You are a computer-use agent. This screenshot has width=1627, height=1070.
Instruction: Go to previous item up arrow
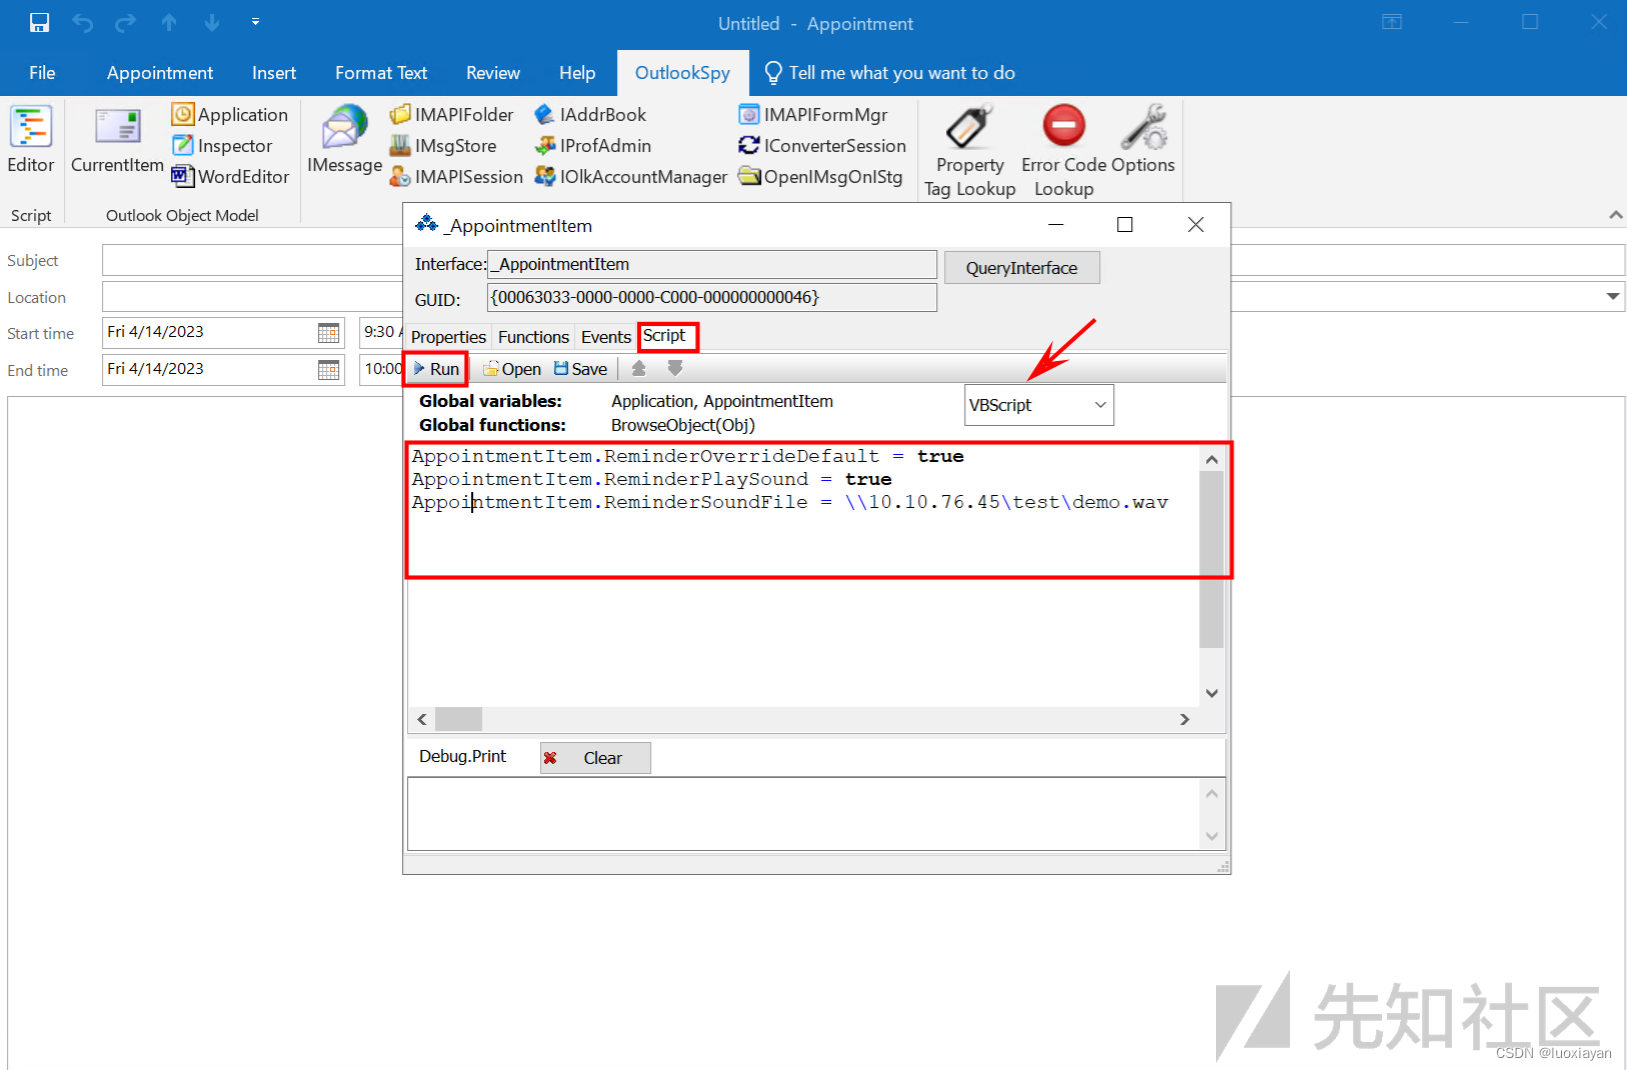[x=169, y=22]
